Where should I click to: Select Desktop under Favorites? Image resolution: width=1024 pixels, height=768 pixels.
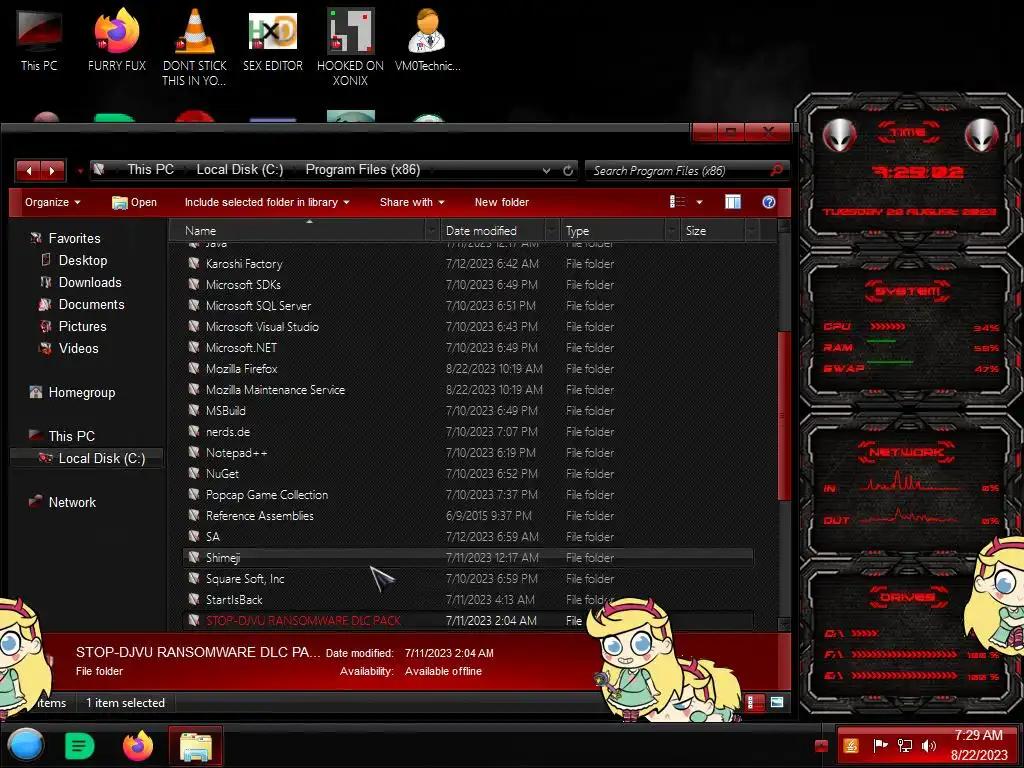[x=82, y=260]
